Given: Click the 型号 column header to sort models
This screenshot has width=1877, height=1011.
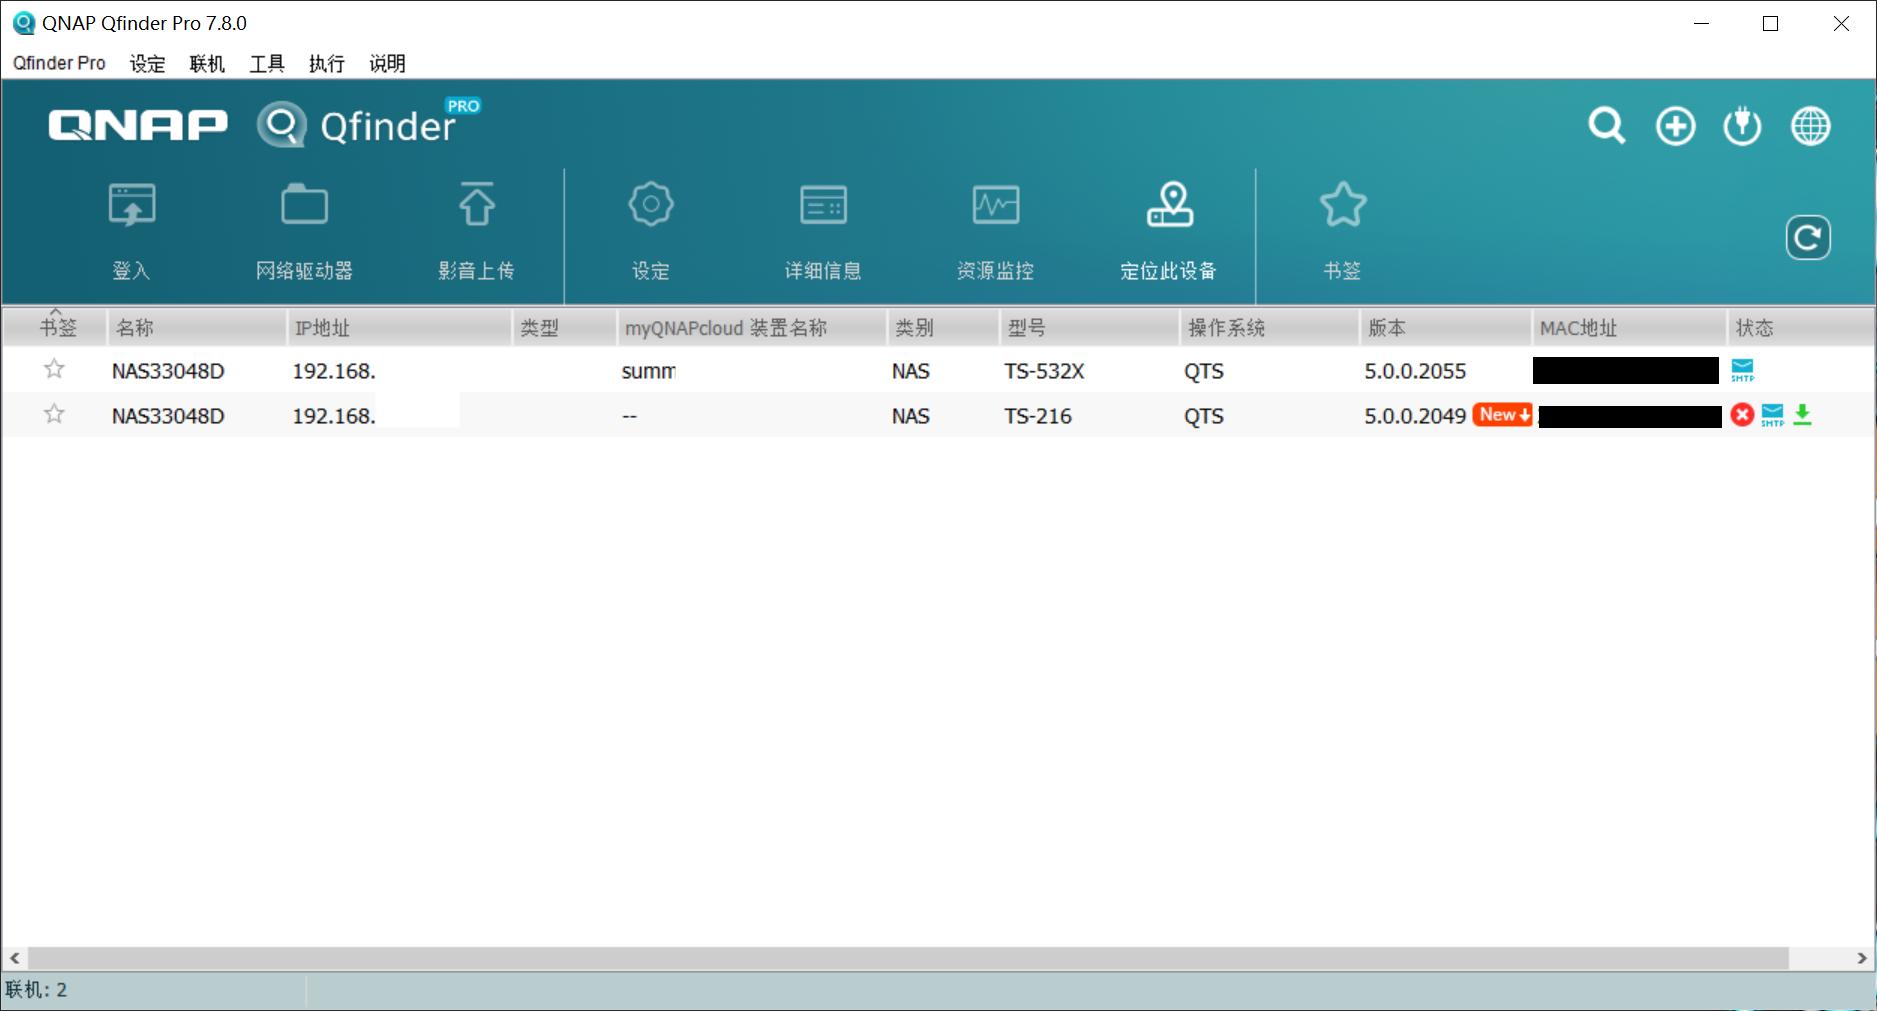Looking at the screenshot, I should pyautogui.click(x=1029, y=327).
